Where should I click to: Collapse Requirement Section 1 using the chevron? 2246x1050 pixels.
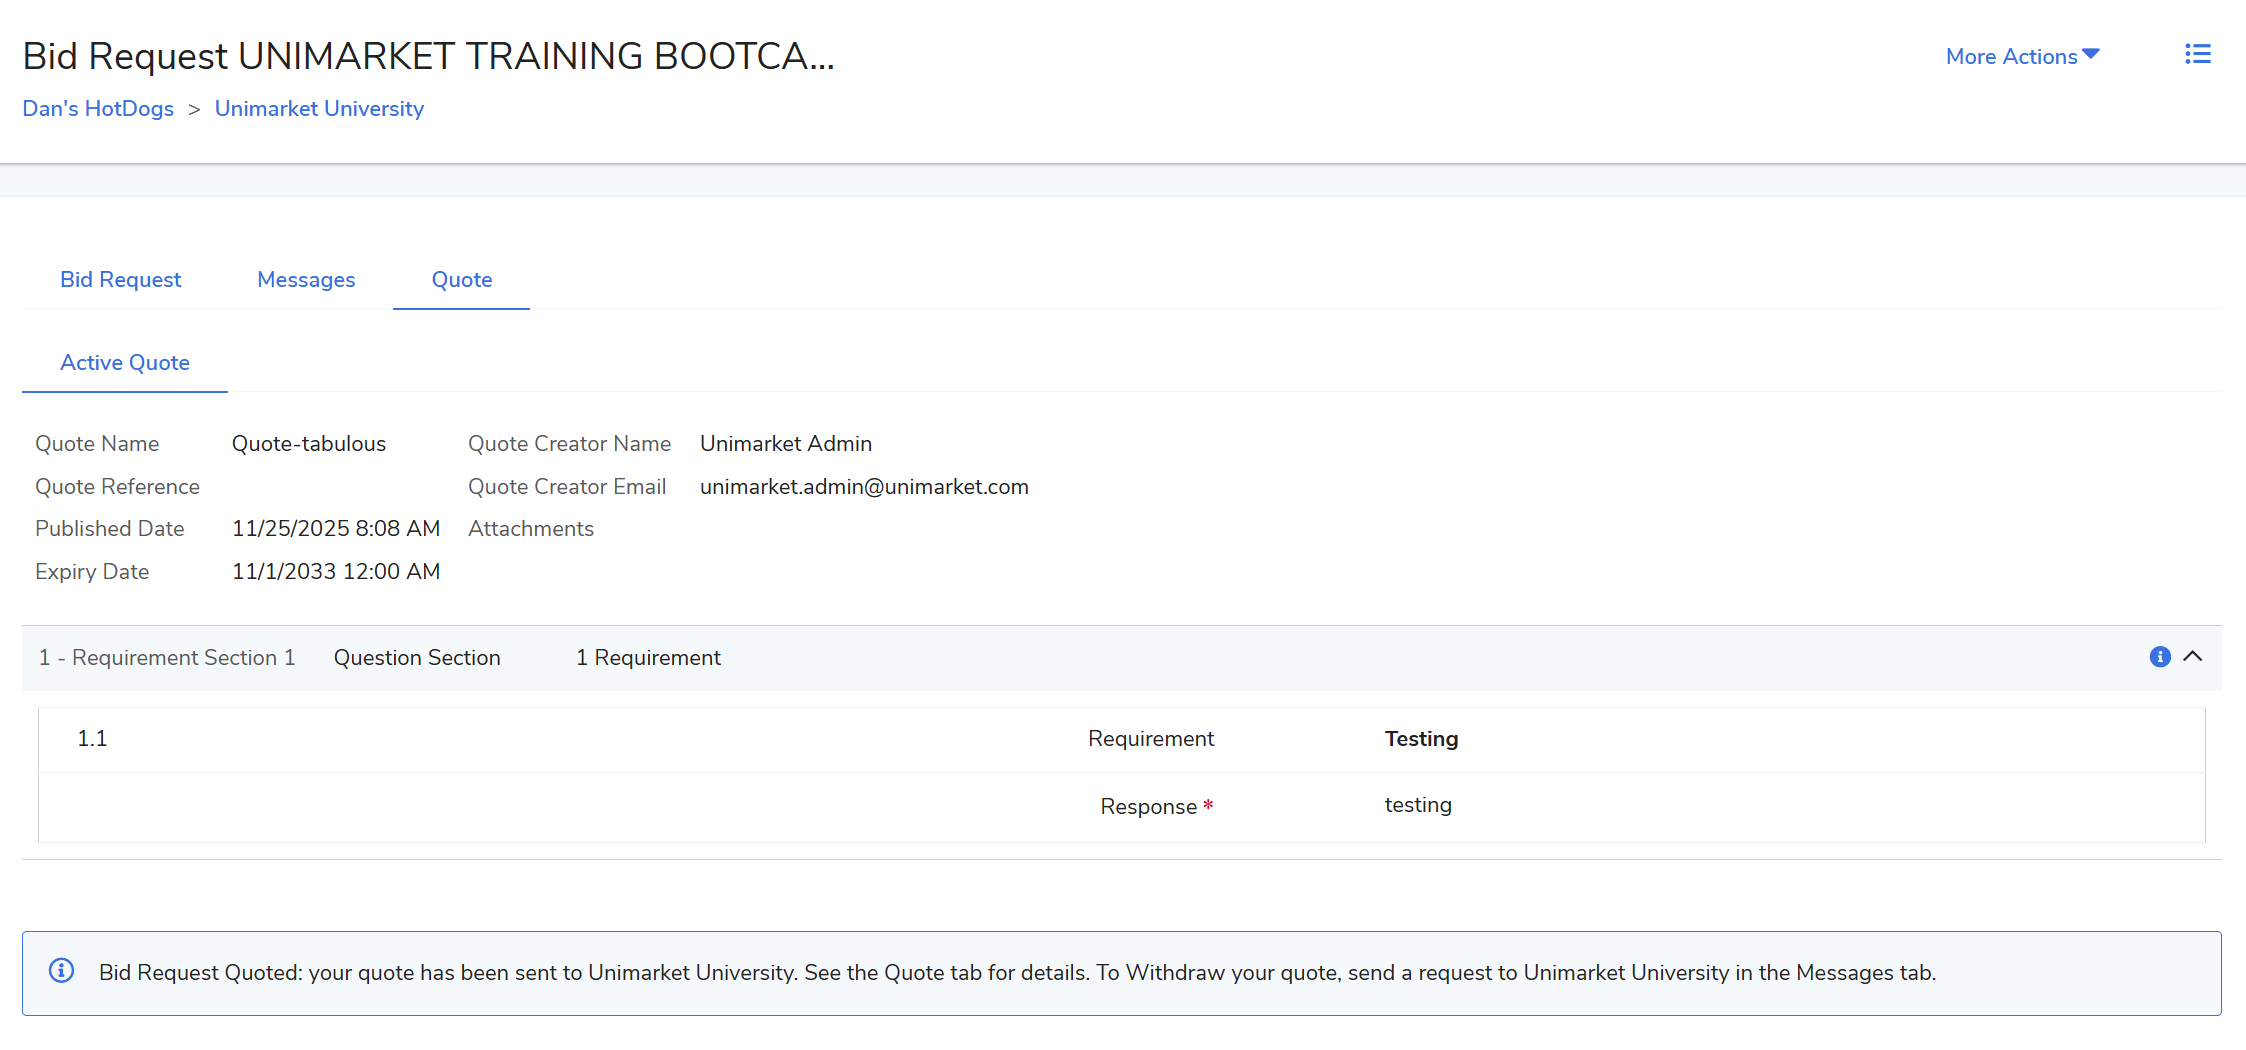[2193, 657]
